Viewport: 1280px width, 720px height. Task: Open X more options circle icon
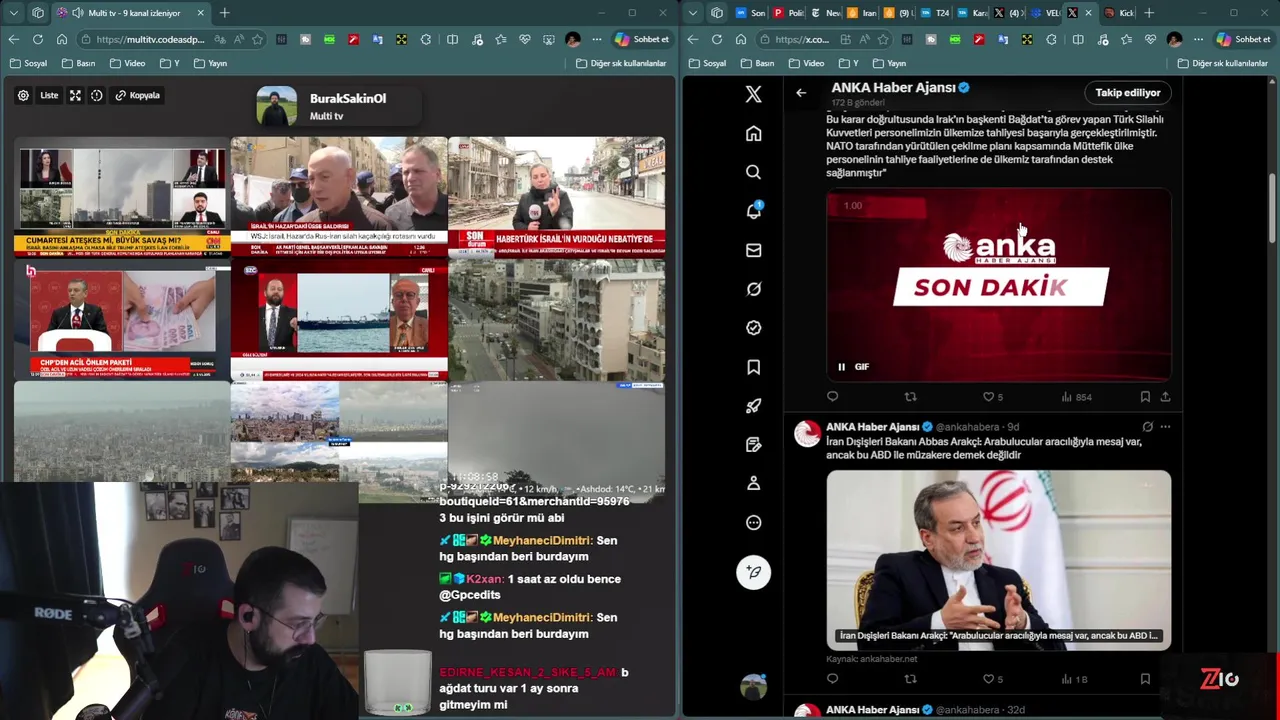pos(754,522)
